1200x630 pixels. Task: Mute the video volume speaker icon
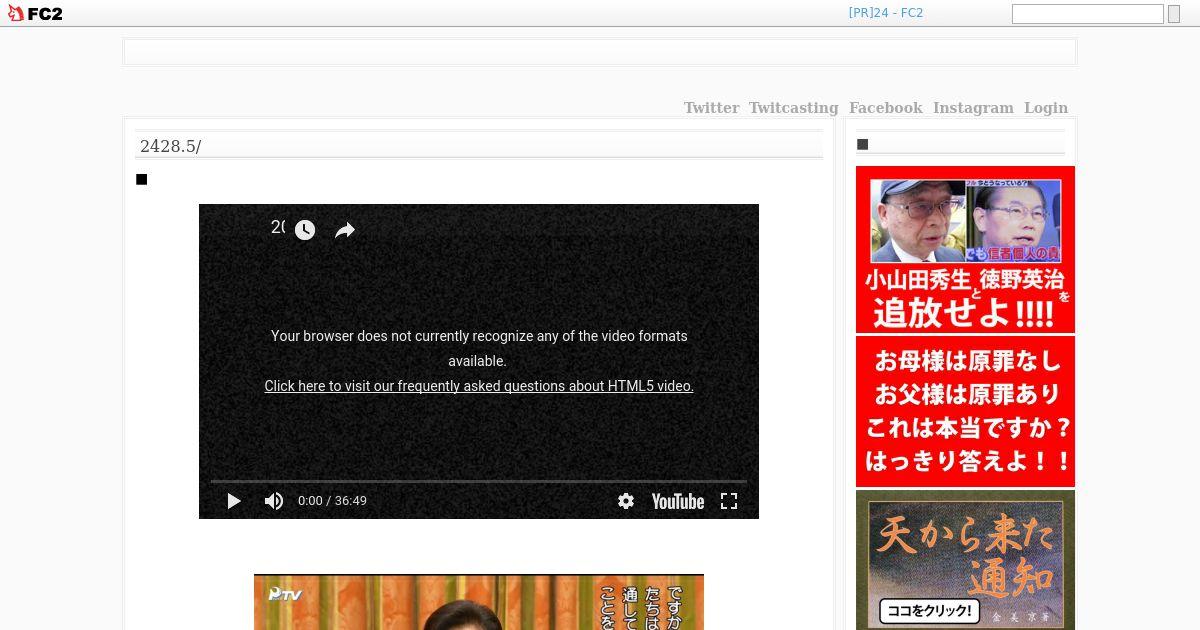273,501
